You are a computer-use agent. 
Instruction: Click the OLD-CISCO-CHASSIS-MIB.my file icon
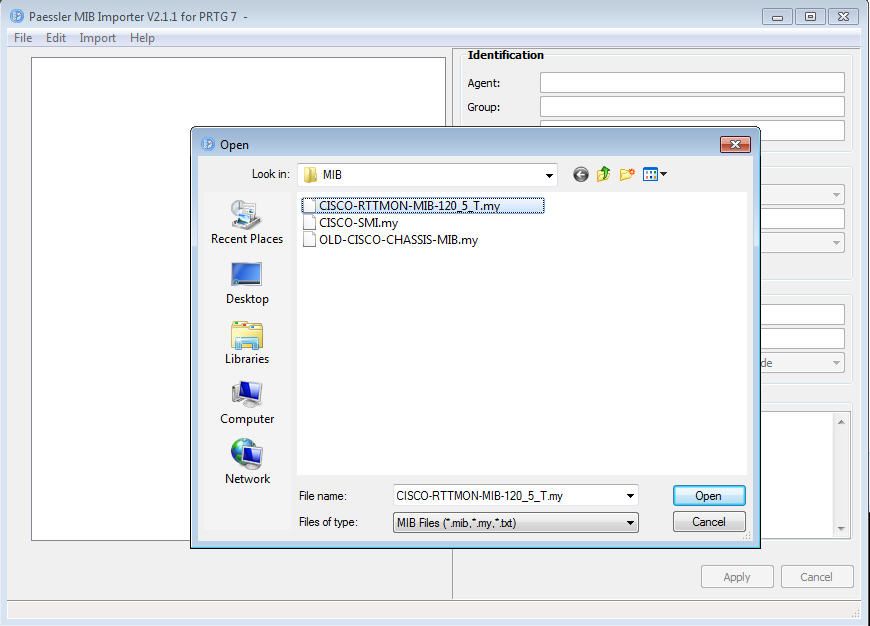(310, 240)
